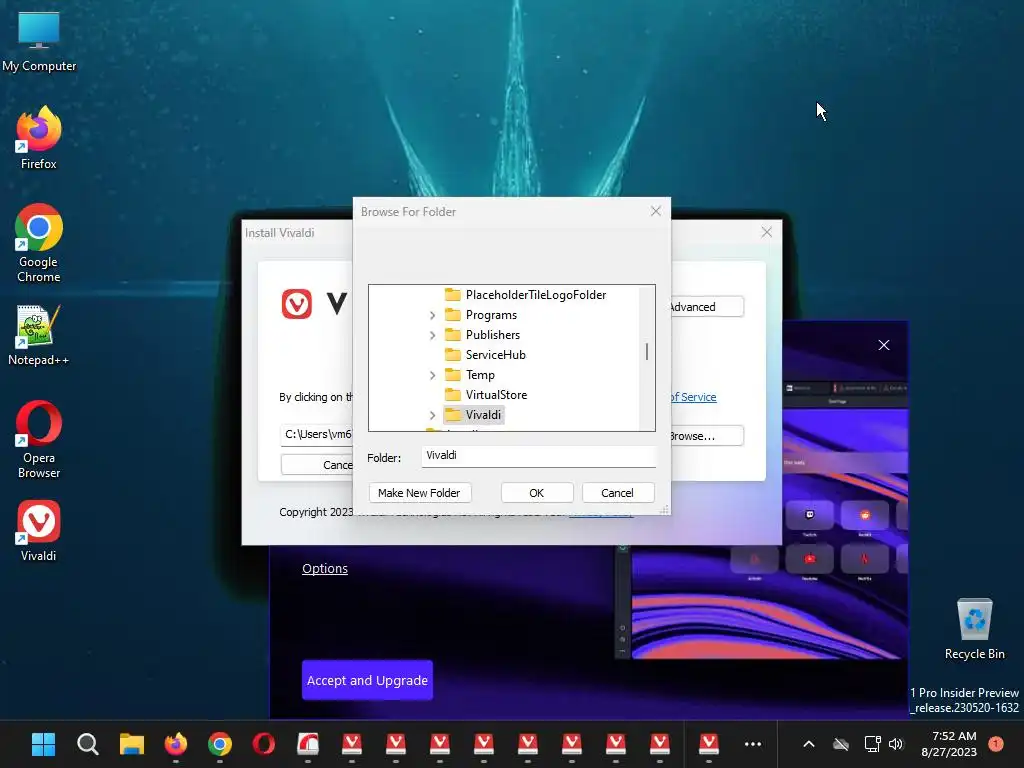Click Browse... in the Install Vivaldi window
1024x768 pixels.
pyautogui.click(x=707, y=436)
